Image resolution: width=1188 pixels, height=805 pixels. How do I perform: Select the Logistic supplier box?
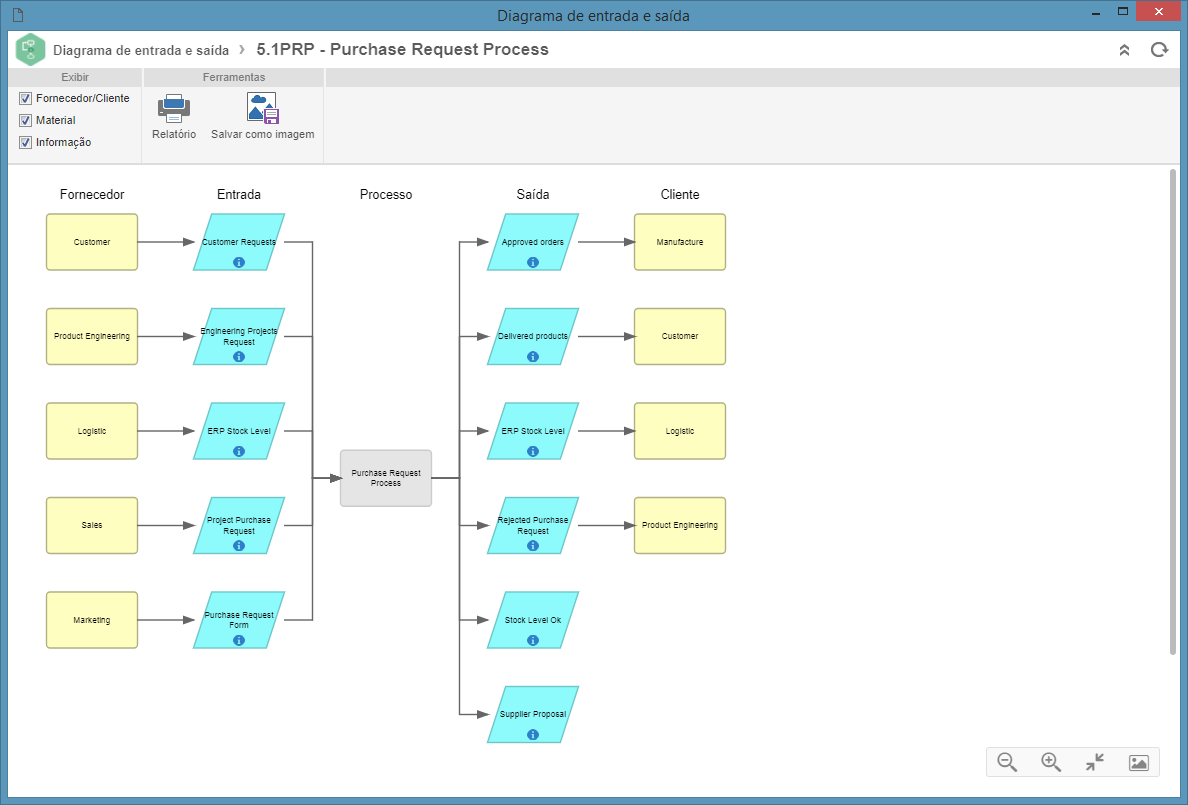pos(92,431)
